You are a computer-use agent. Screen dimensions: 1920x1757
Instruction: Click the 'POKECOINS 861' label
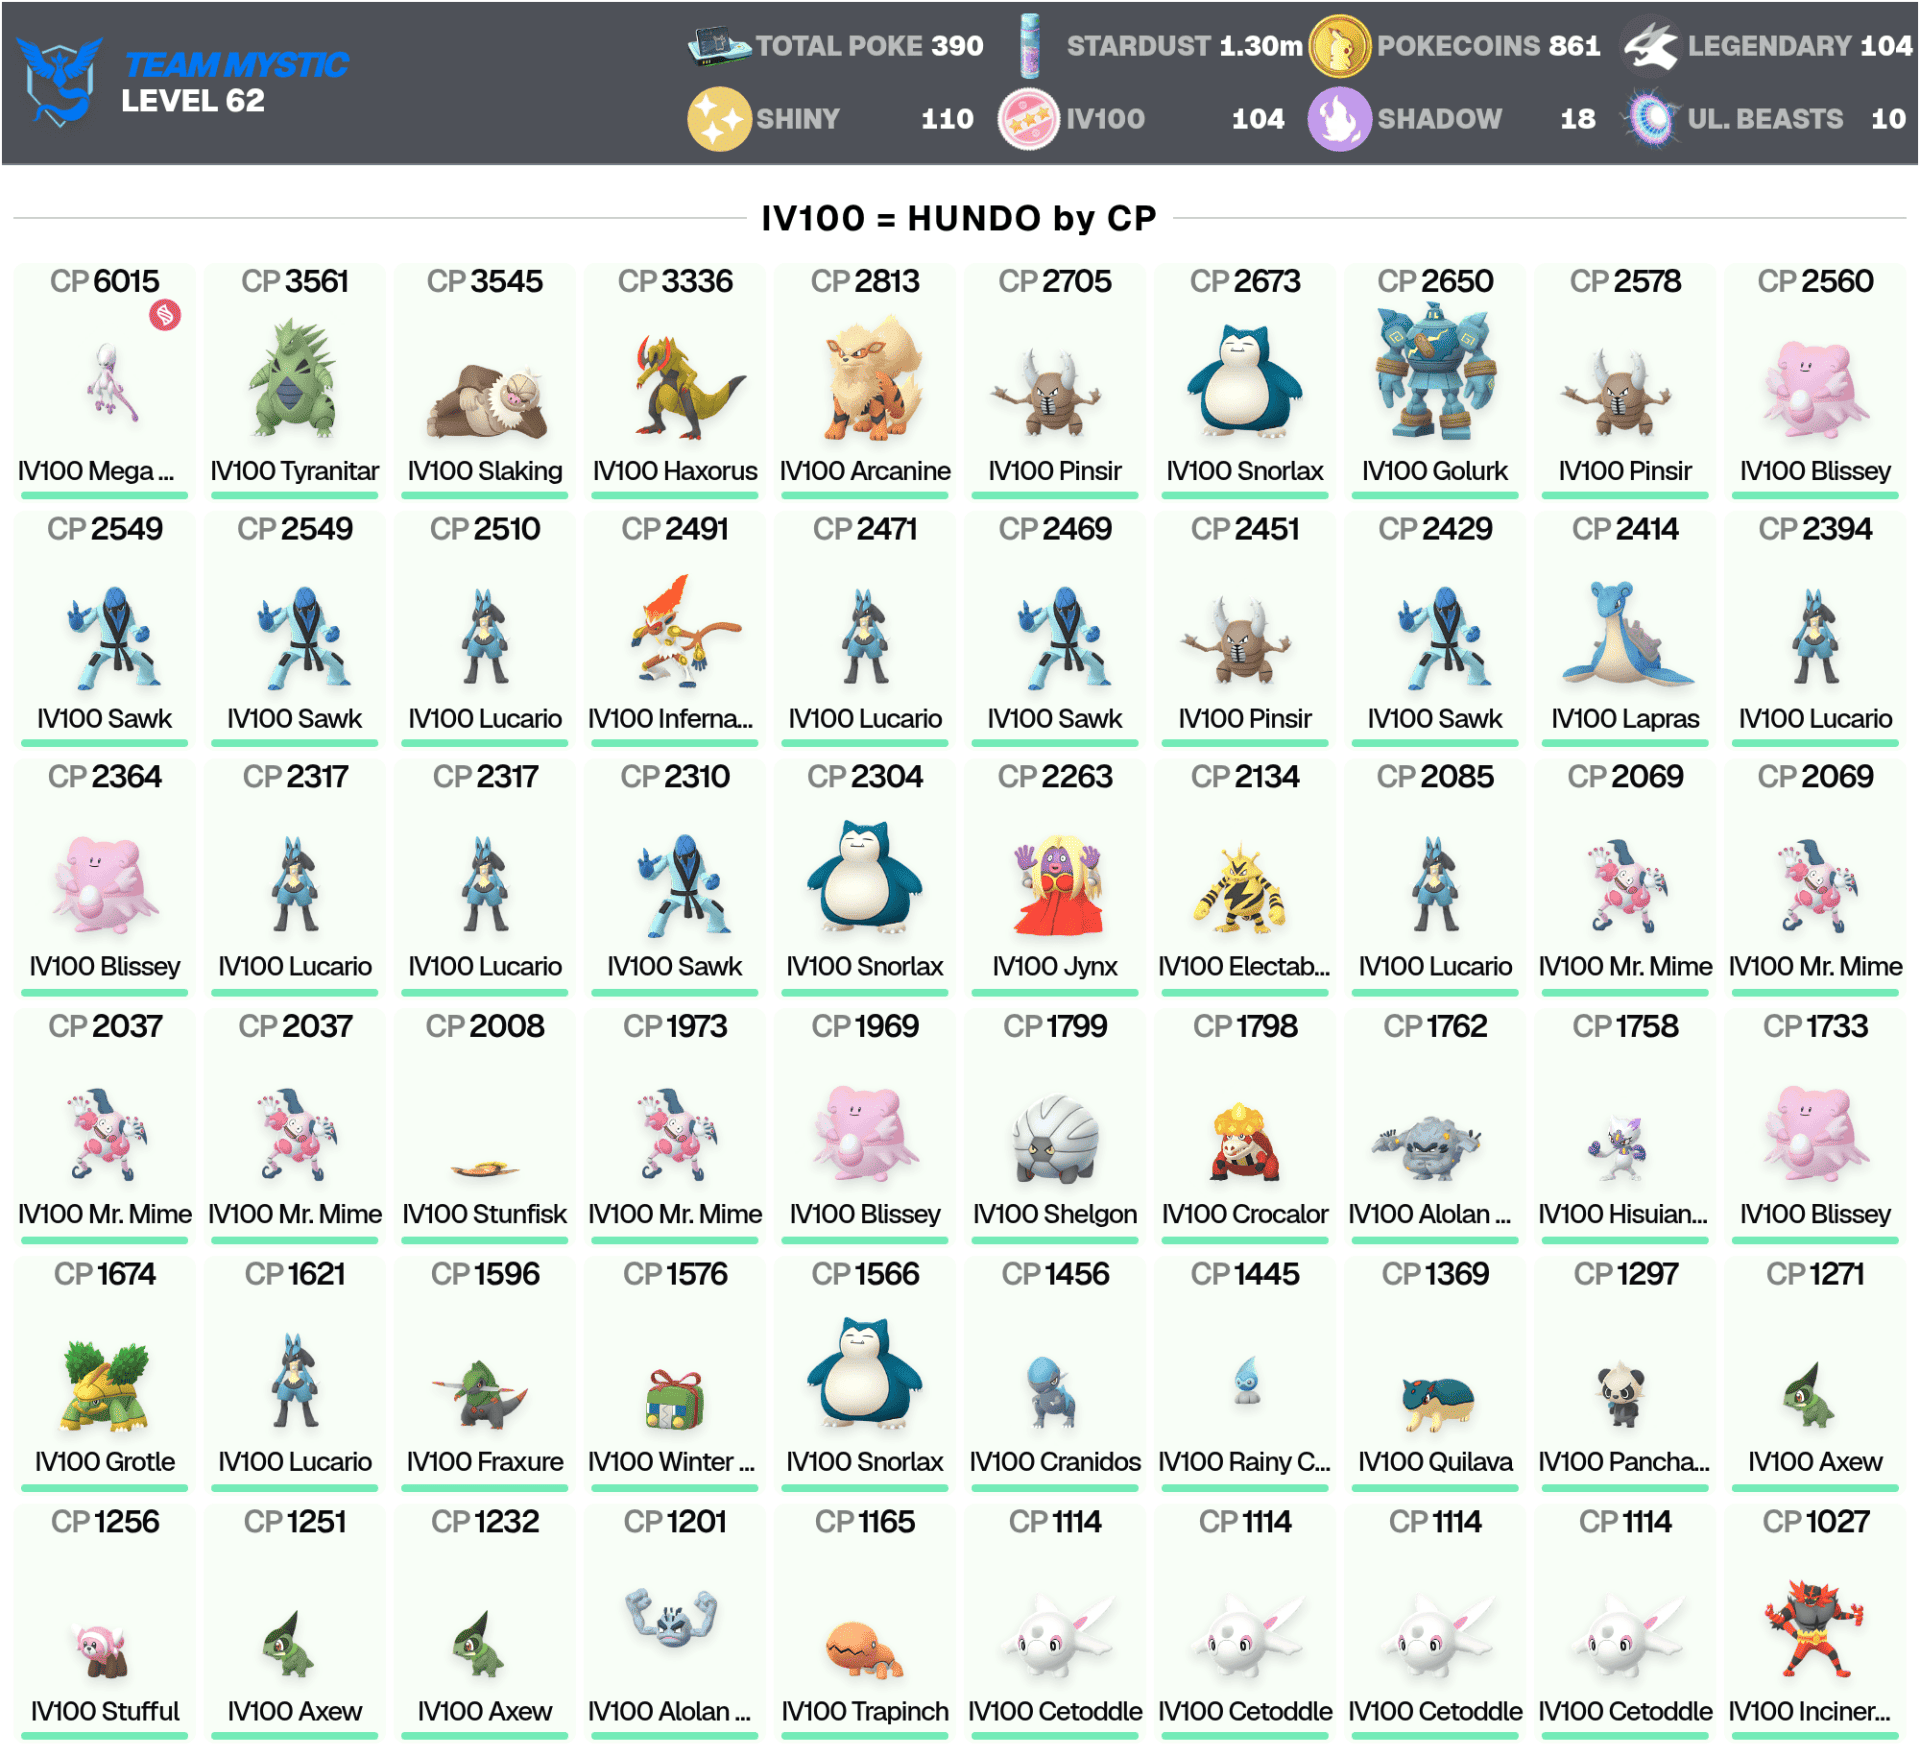coord(1489,46)
